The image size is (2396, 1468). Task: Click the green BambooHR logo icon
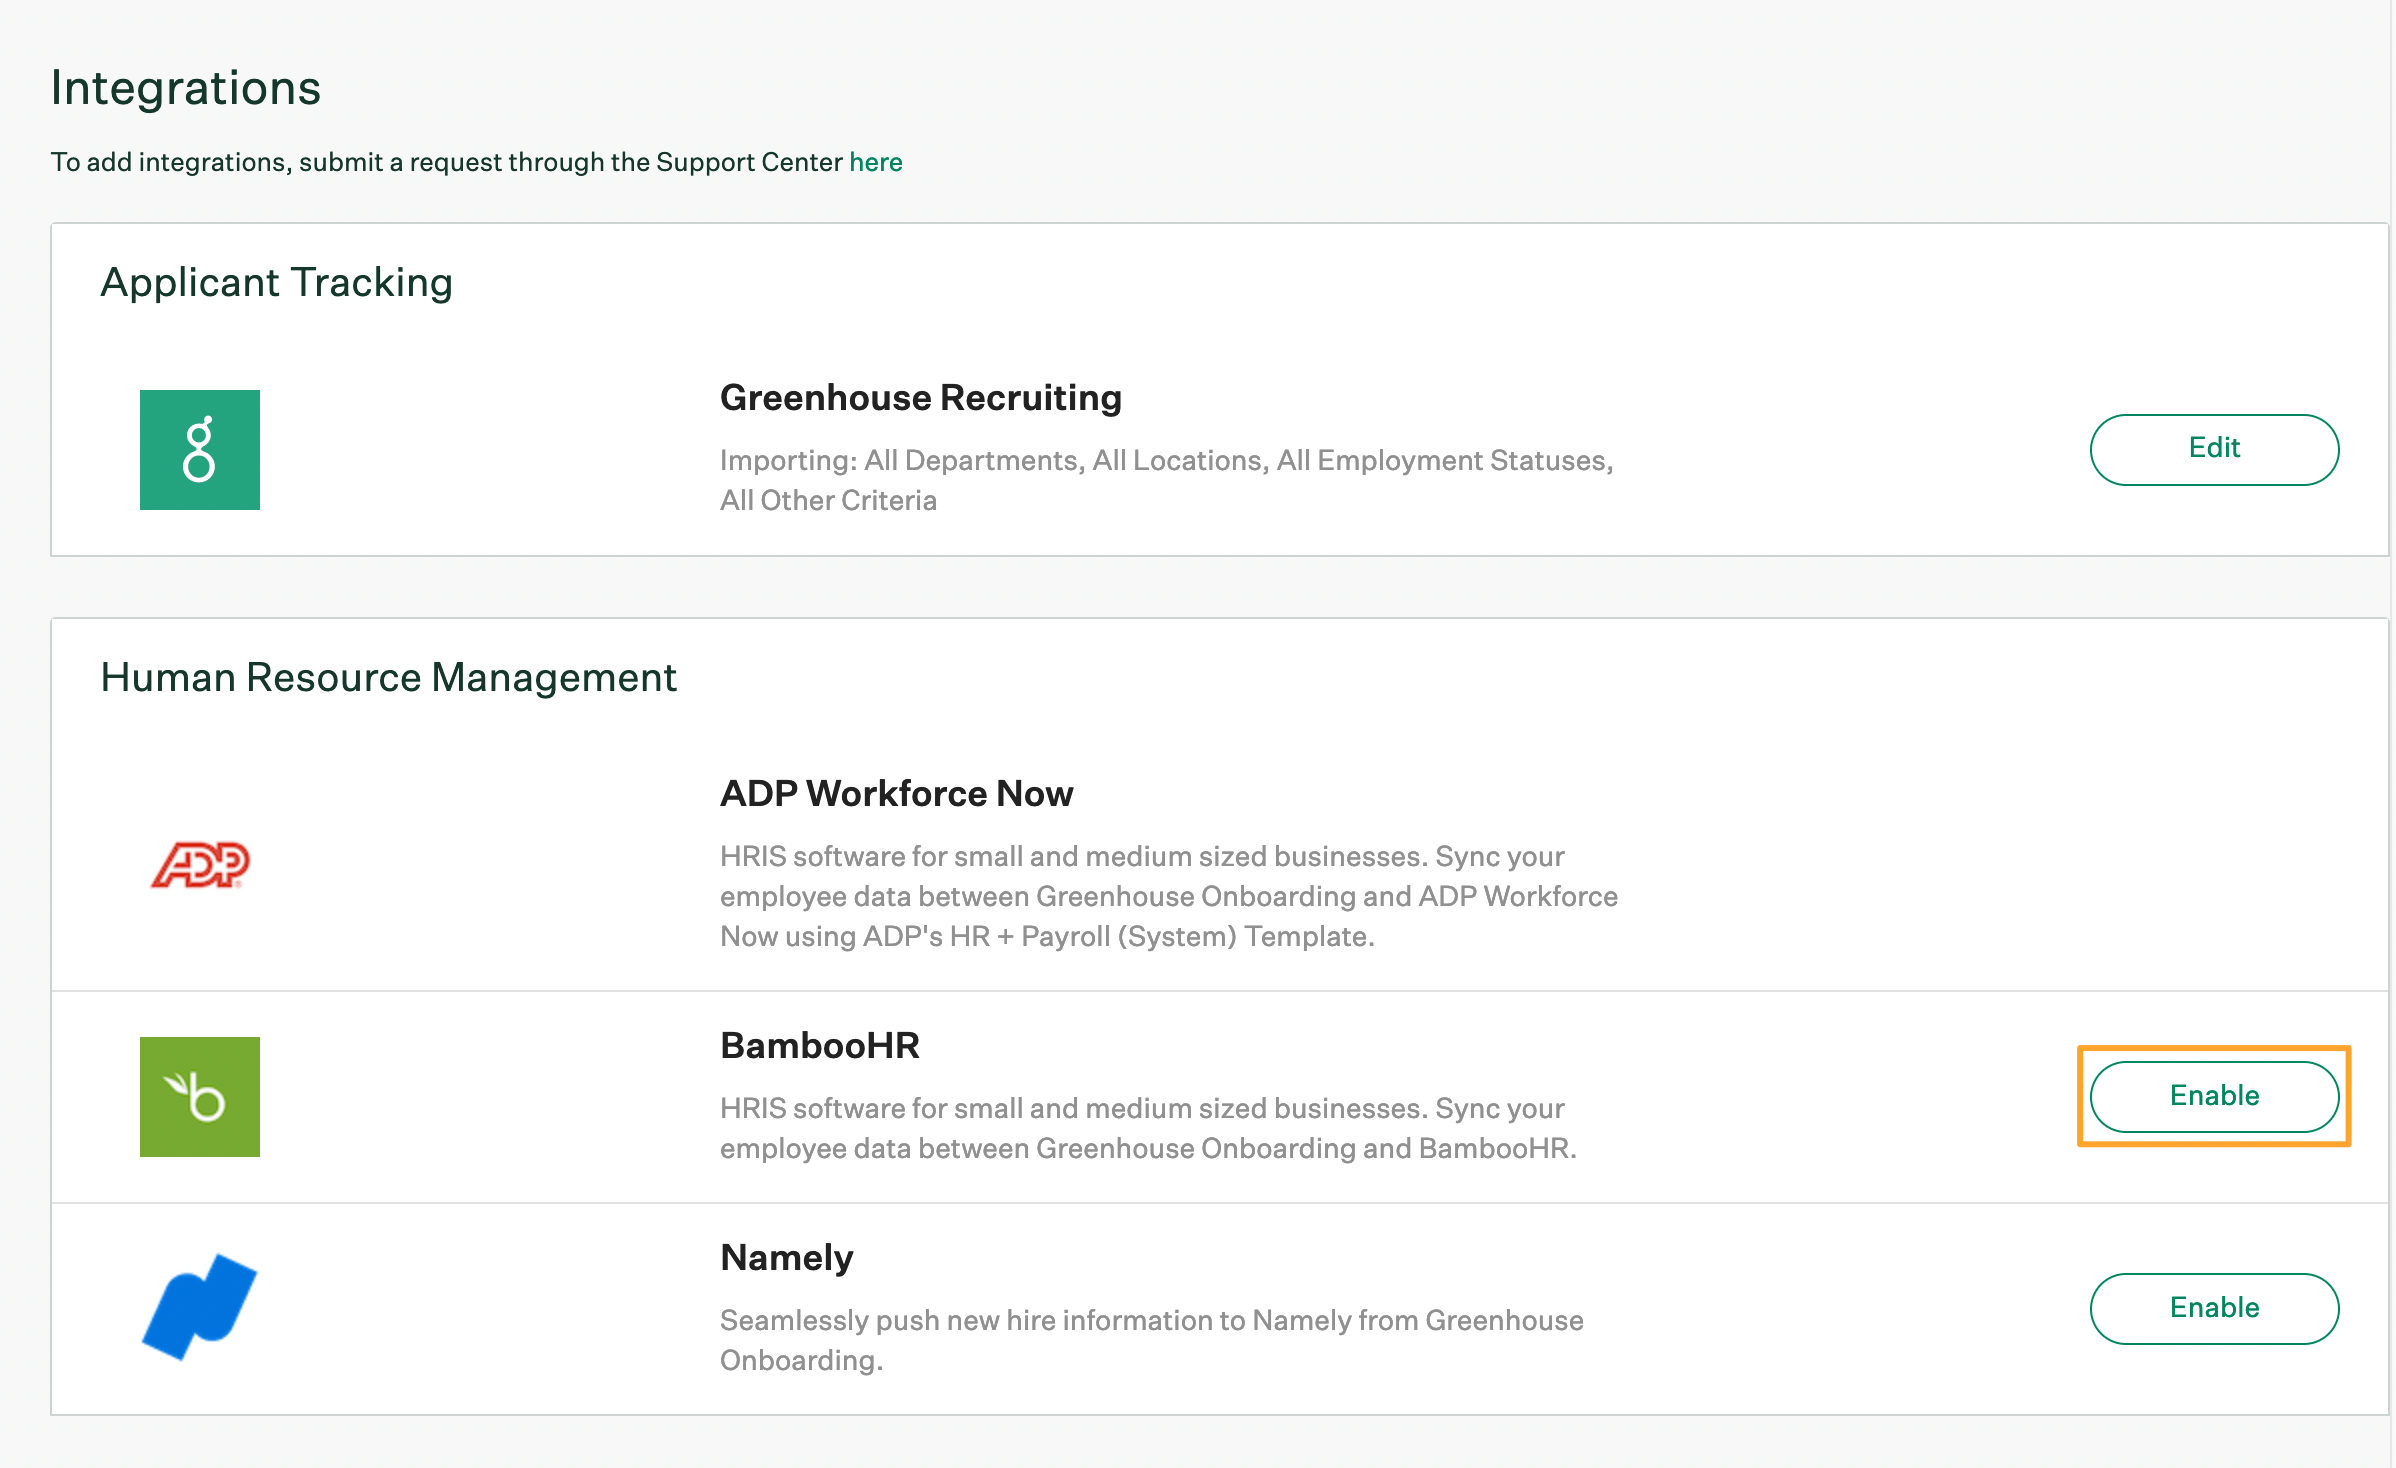[199, 1097]
